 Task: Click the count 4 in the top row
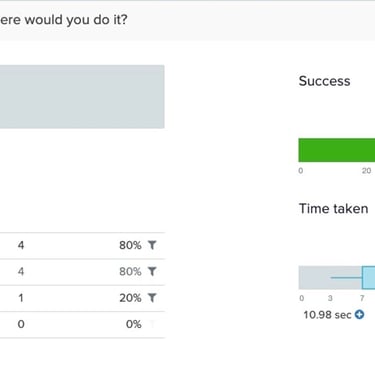coord(21,245)
